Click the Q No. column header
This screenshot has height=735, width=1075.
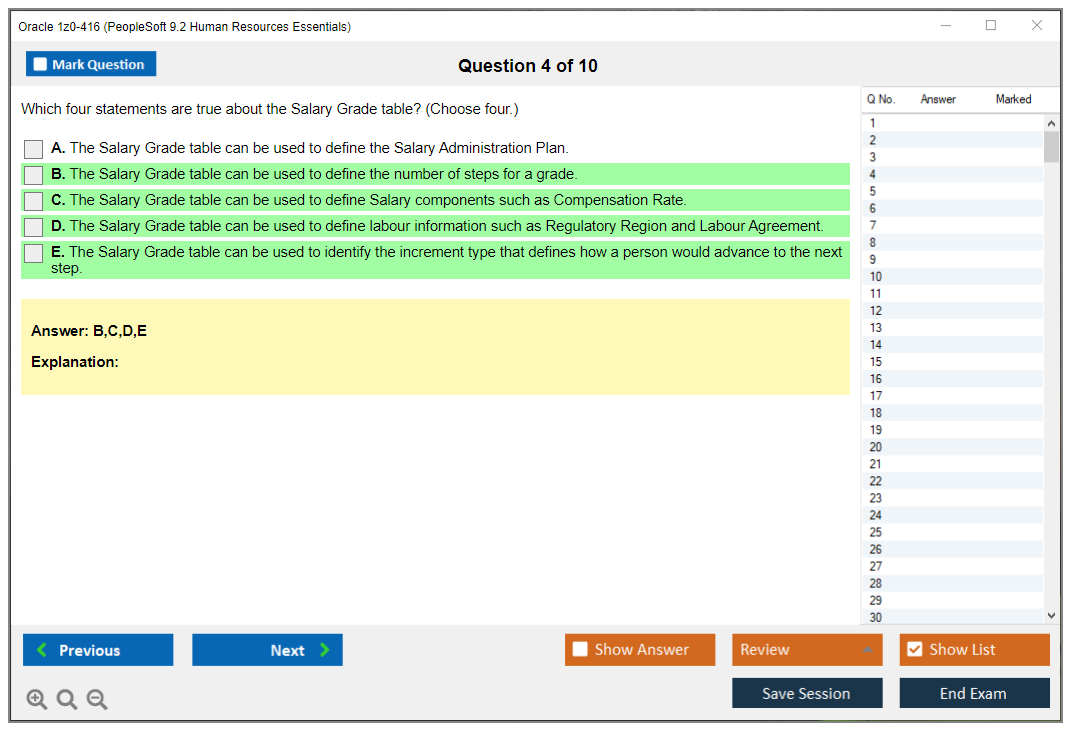tap(881, 99)
